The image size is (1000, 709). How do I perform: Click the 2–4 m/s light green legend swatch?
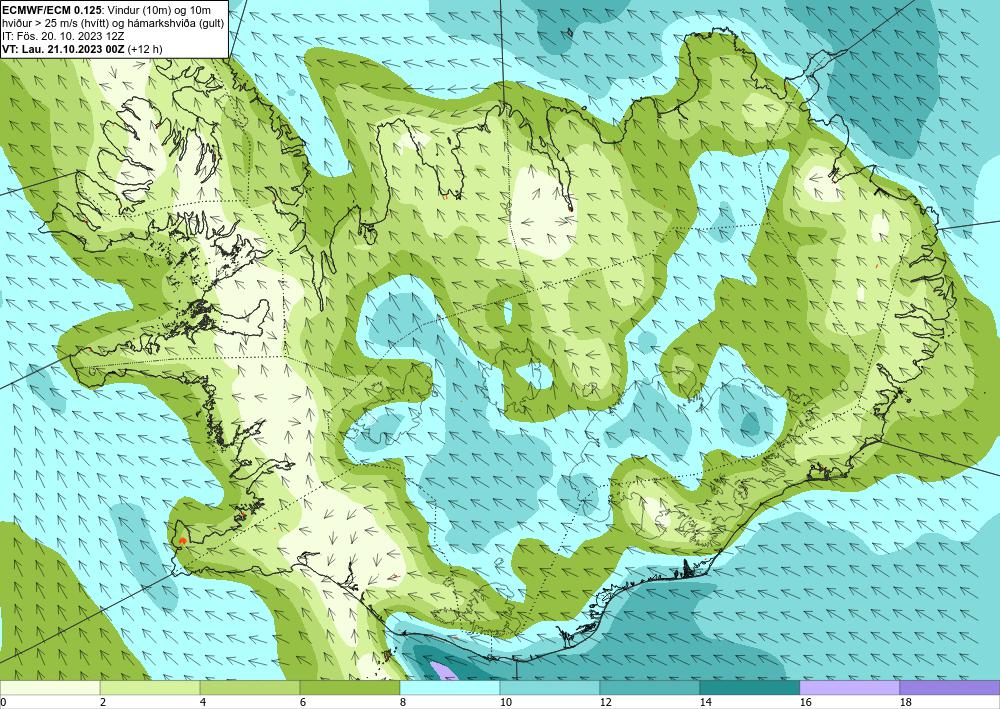[150, 687]
